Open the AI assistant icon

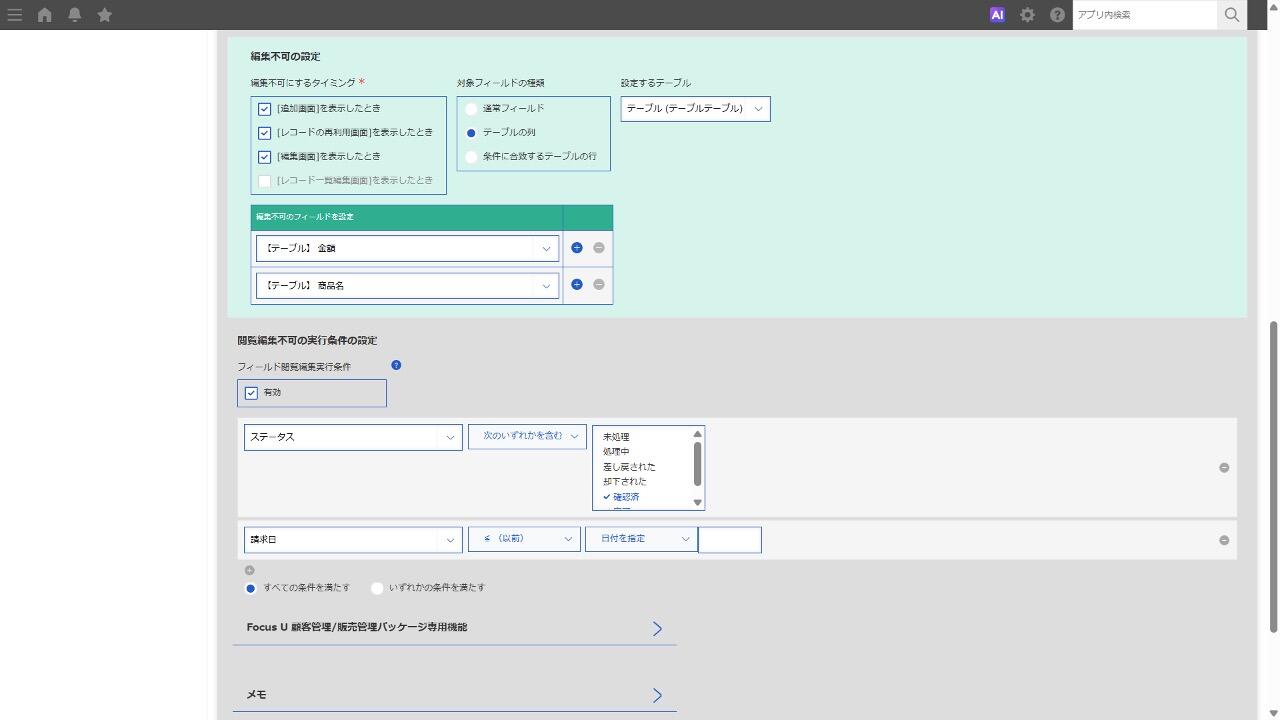click(997, 15)
